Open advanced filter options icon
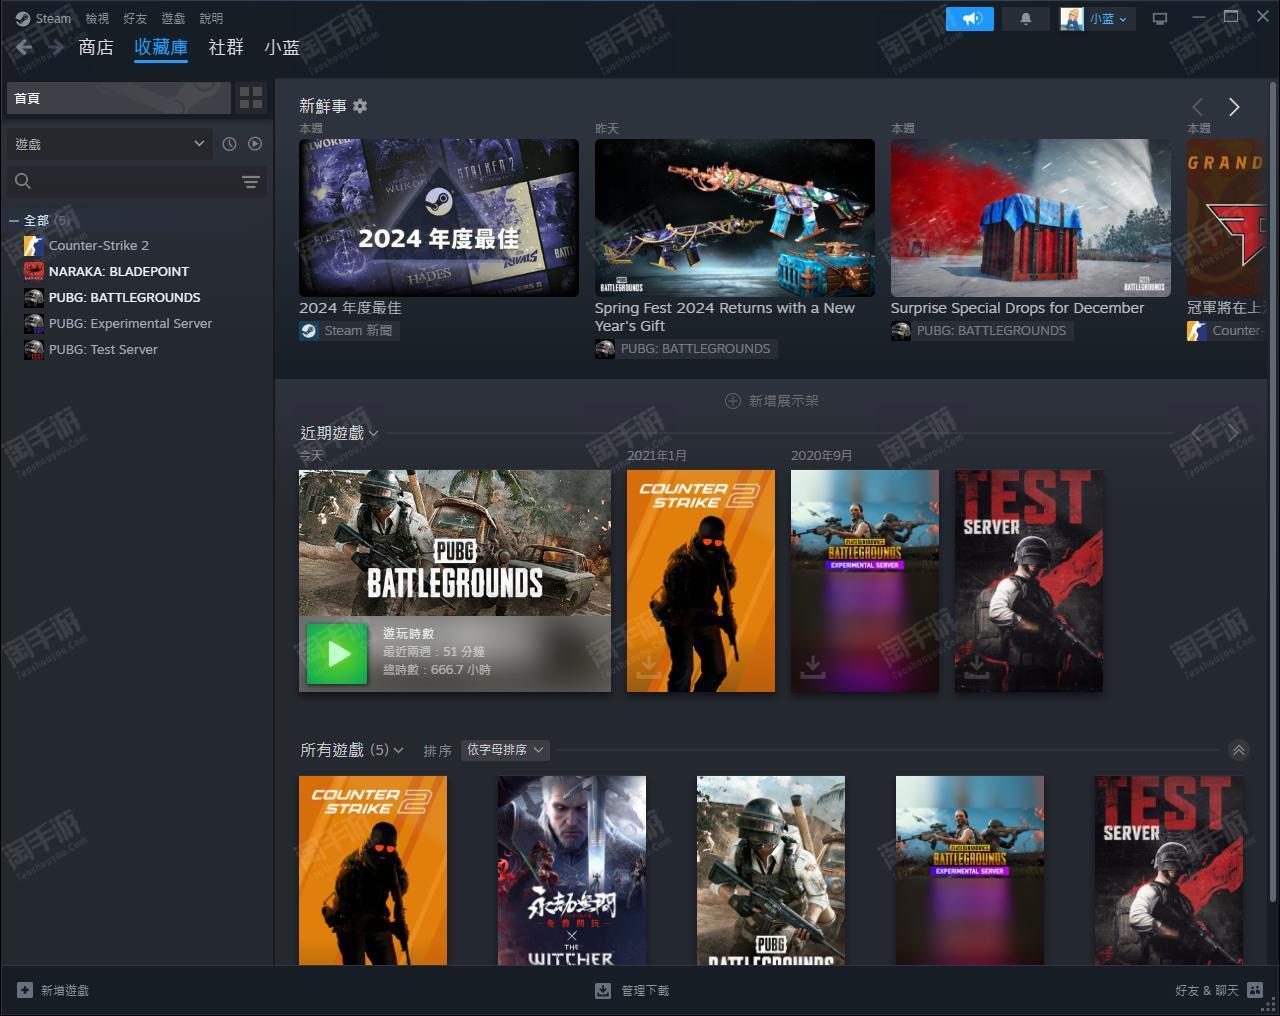This screenshot has height=1016, width=1280. [x=251, y=181]
